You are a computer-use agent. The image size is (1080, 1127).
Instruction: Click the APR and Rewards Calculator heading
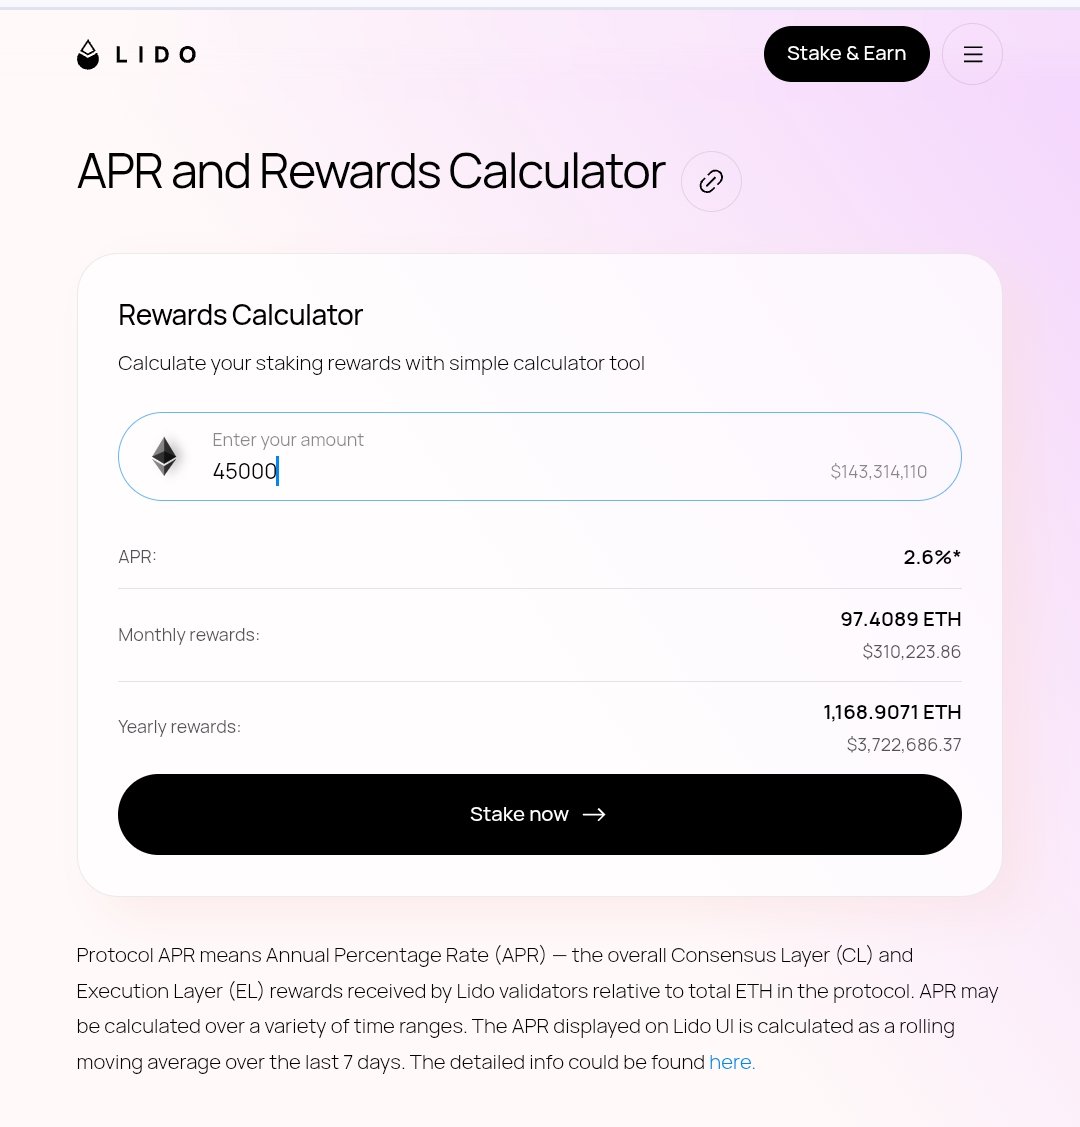click(x=370, y=172)
